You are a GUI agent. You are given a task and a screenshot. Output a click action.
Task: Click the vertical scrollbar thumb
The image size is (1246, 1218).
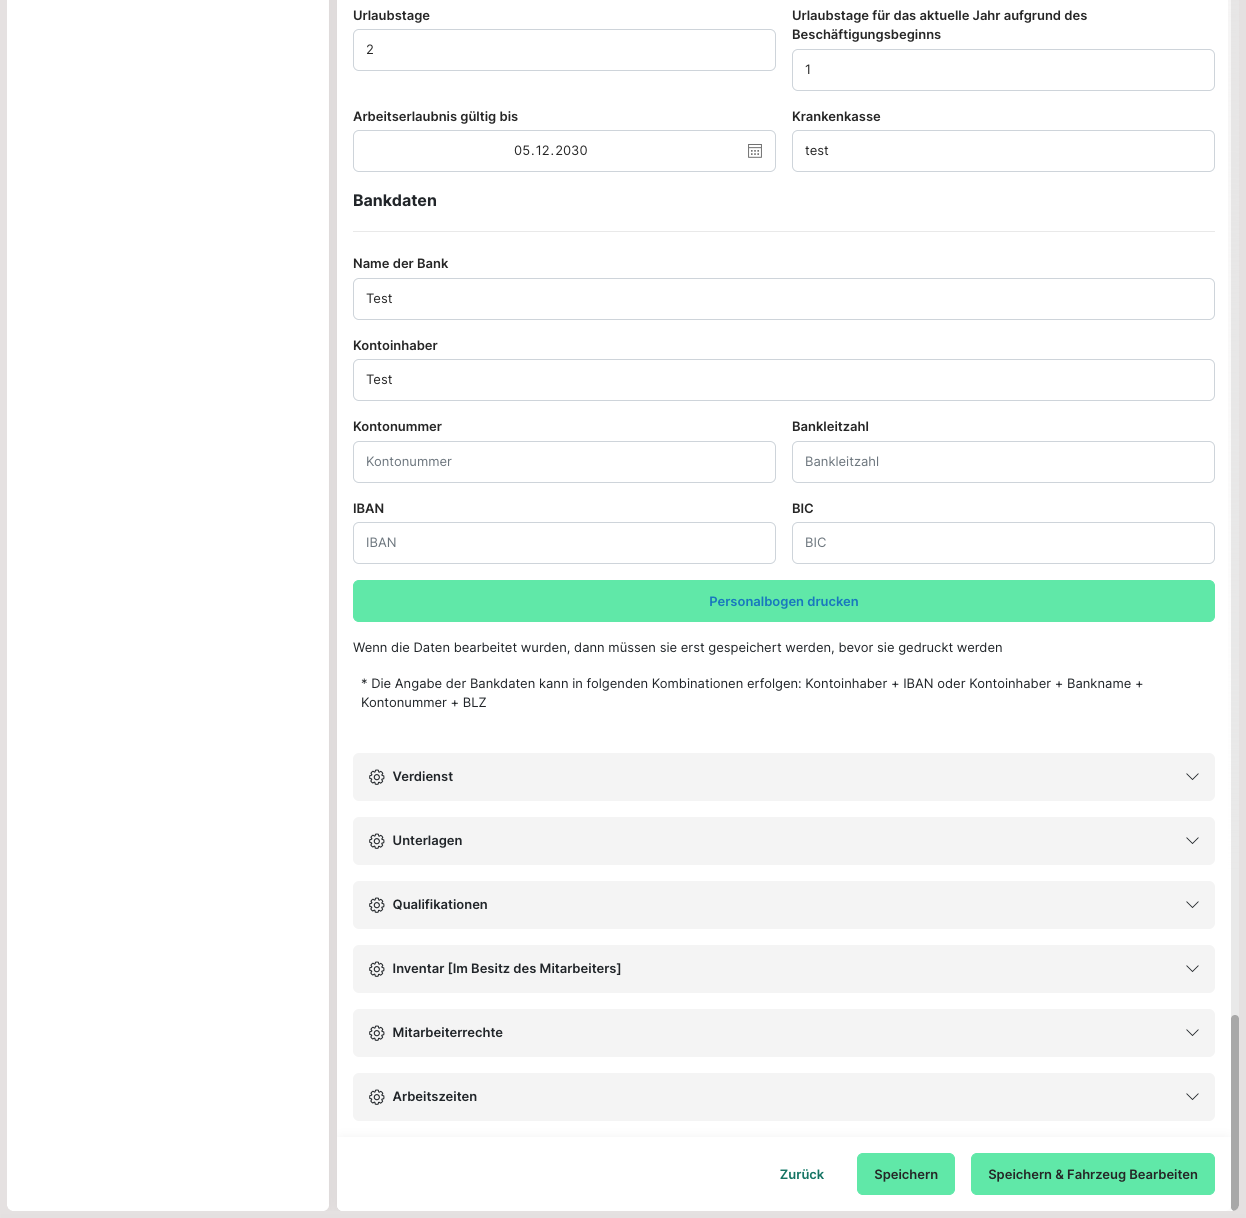click(x=1235, y=1110)
